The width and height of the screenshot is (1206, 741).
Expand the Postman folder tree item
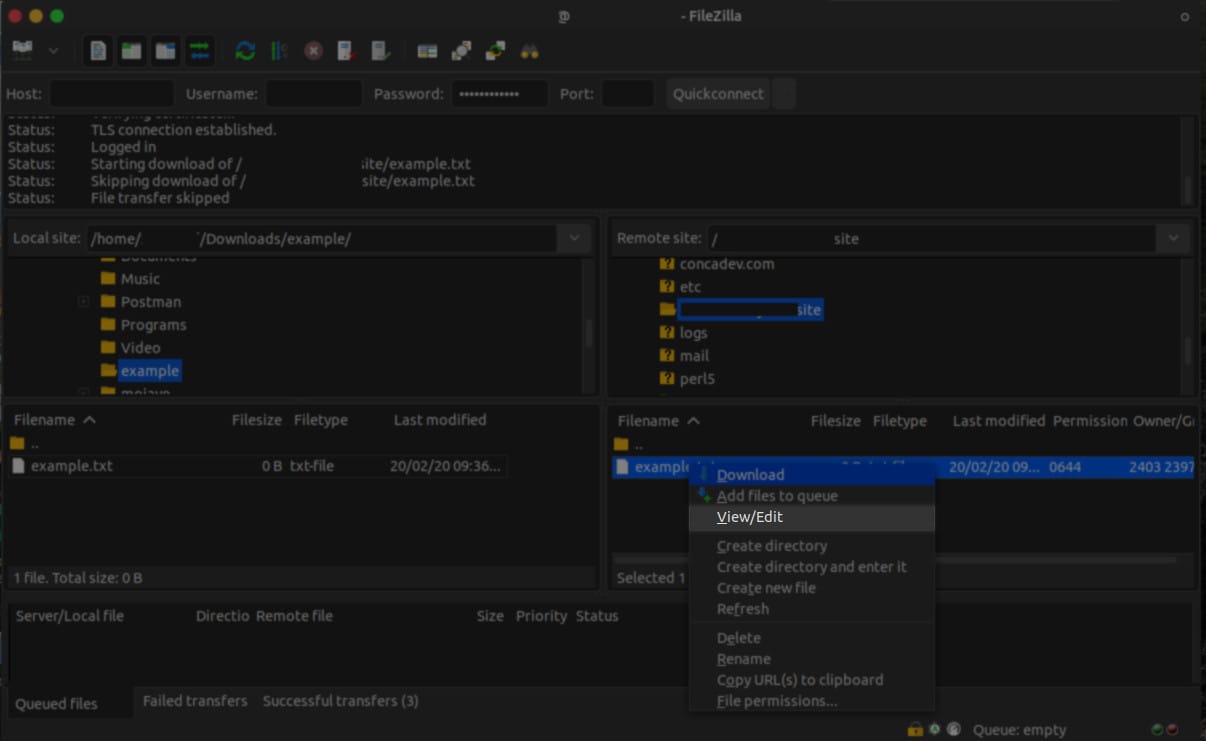83,301
